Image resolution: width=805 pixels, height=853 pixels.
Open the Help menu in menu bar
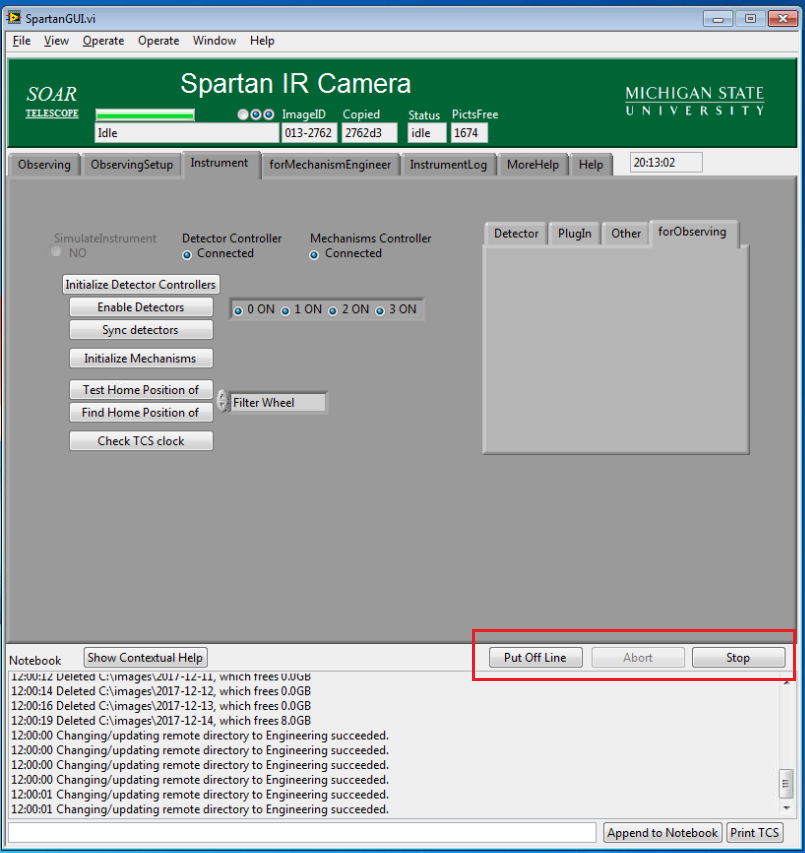point(262,41)
